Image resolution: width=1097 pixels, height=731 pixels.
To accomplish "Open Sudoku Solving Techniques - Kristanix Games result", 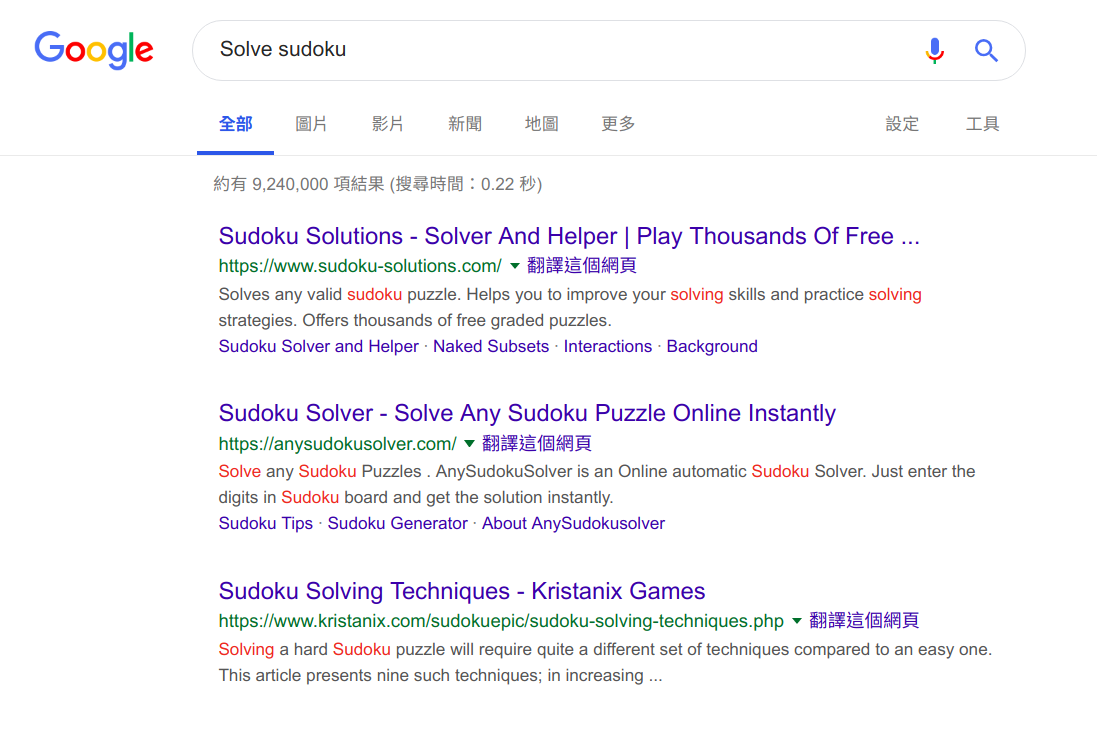I will tap(462, 591).
